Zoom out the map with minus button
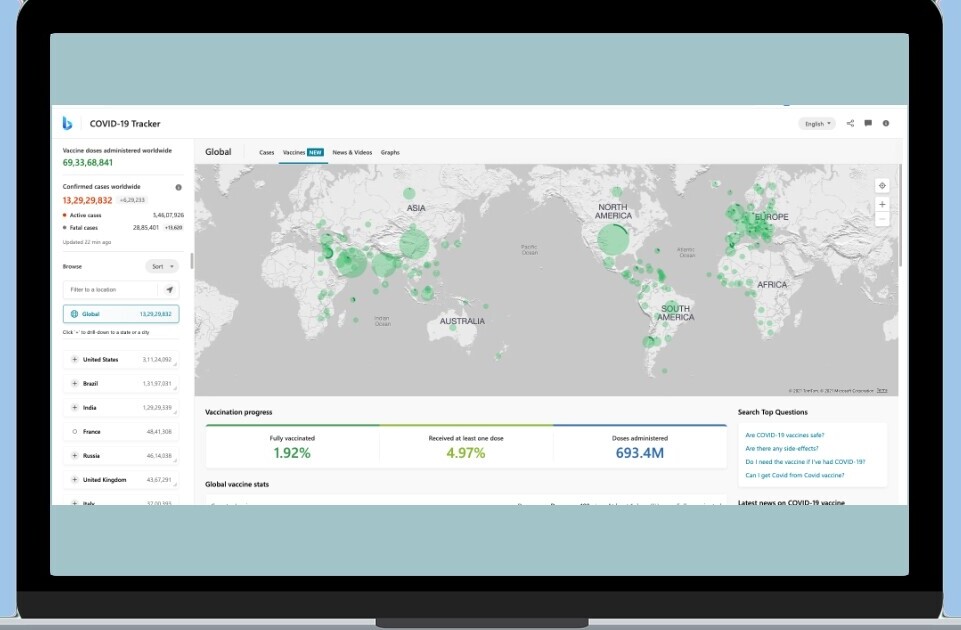Screen dimensions: 961x630 [881, 219]
